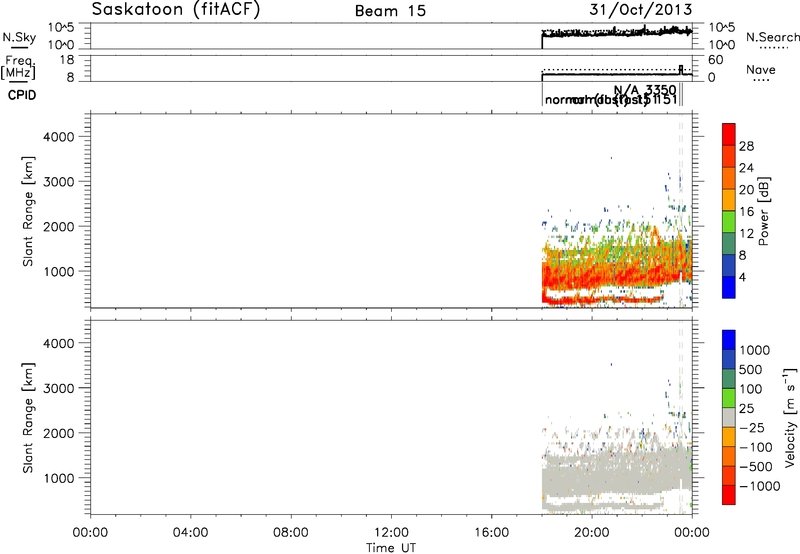
Task: Click the power colorbar segment between 24 and 28
Action: (x=729, y=157)
